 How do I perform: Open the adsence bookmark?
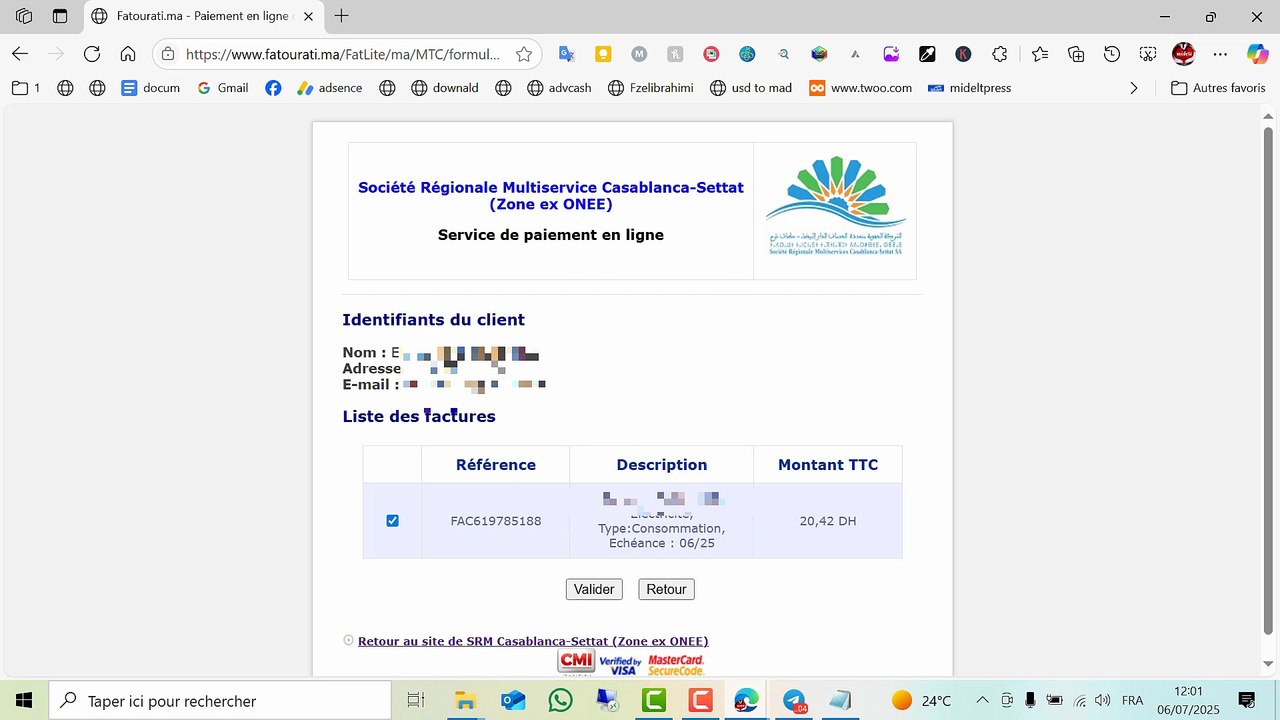click(x=330, y=88)
